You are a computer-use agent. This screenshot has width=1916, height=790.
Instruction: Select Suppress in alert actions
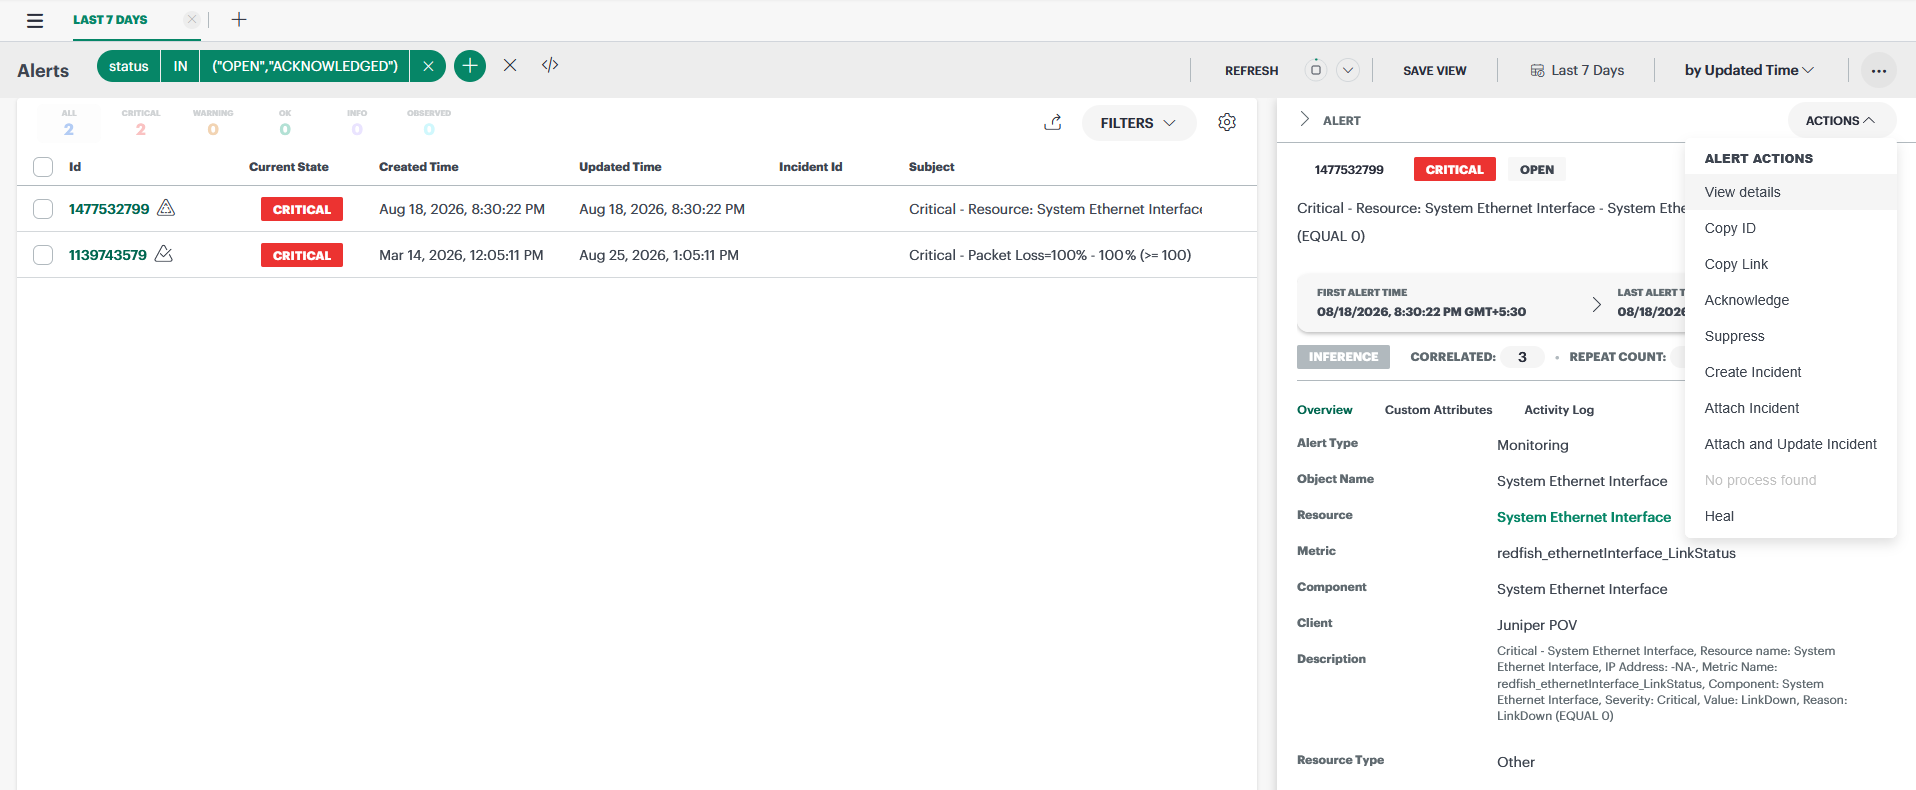click(x=1790, y=336)
